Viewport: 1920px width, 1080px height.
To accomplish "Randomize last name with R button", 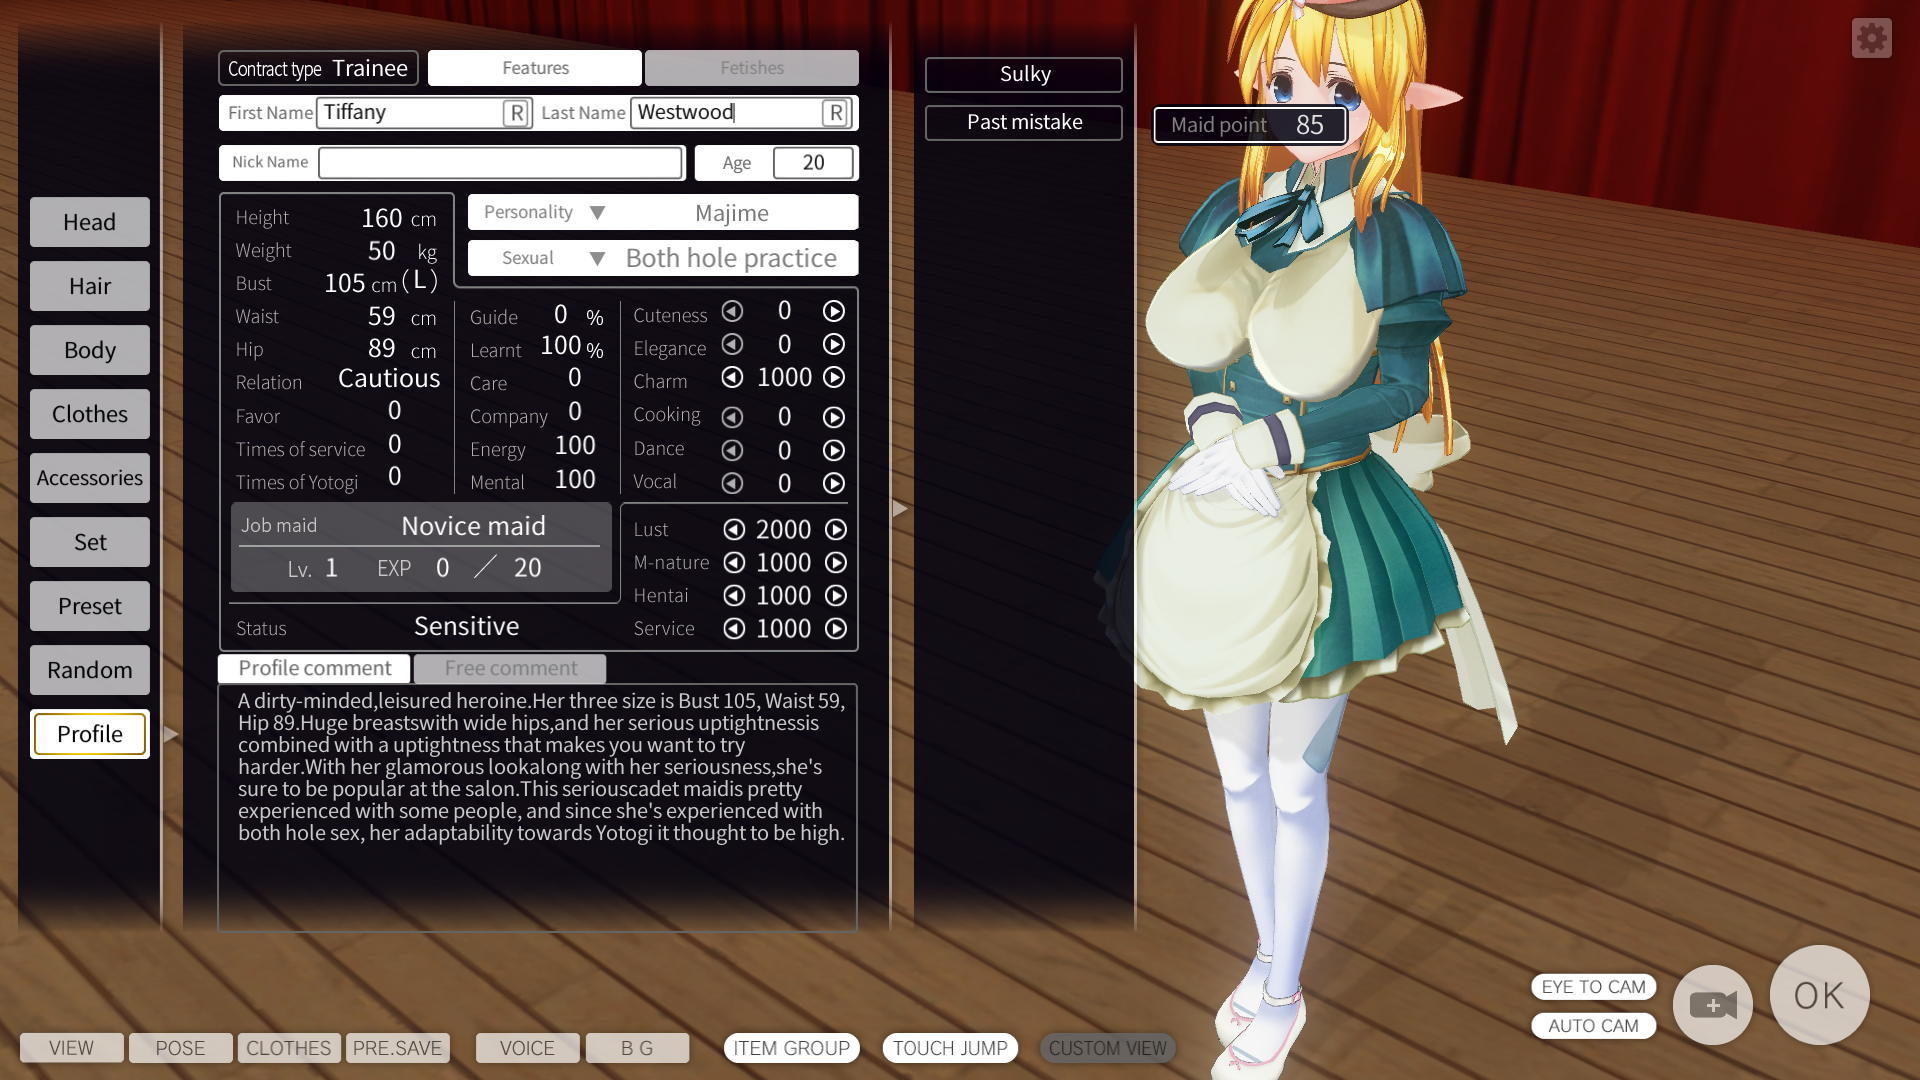I will pyautogui.click(x=835, y=113).
